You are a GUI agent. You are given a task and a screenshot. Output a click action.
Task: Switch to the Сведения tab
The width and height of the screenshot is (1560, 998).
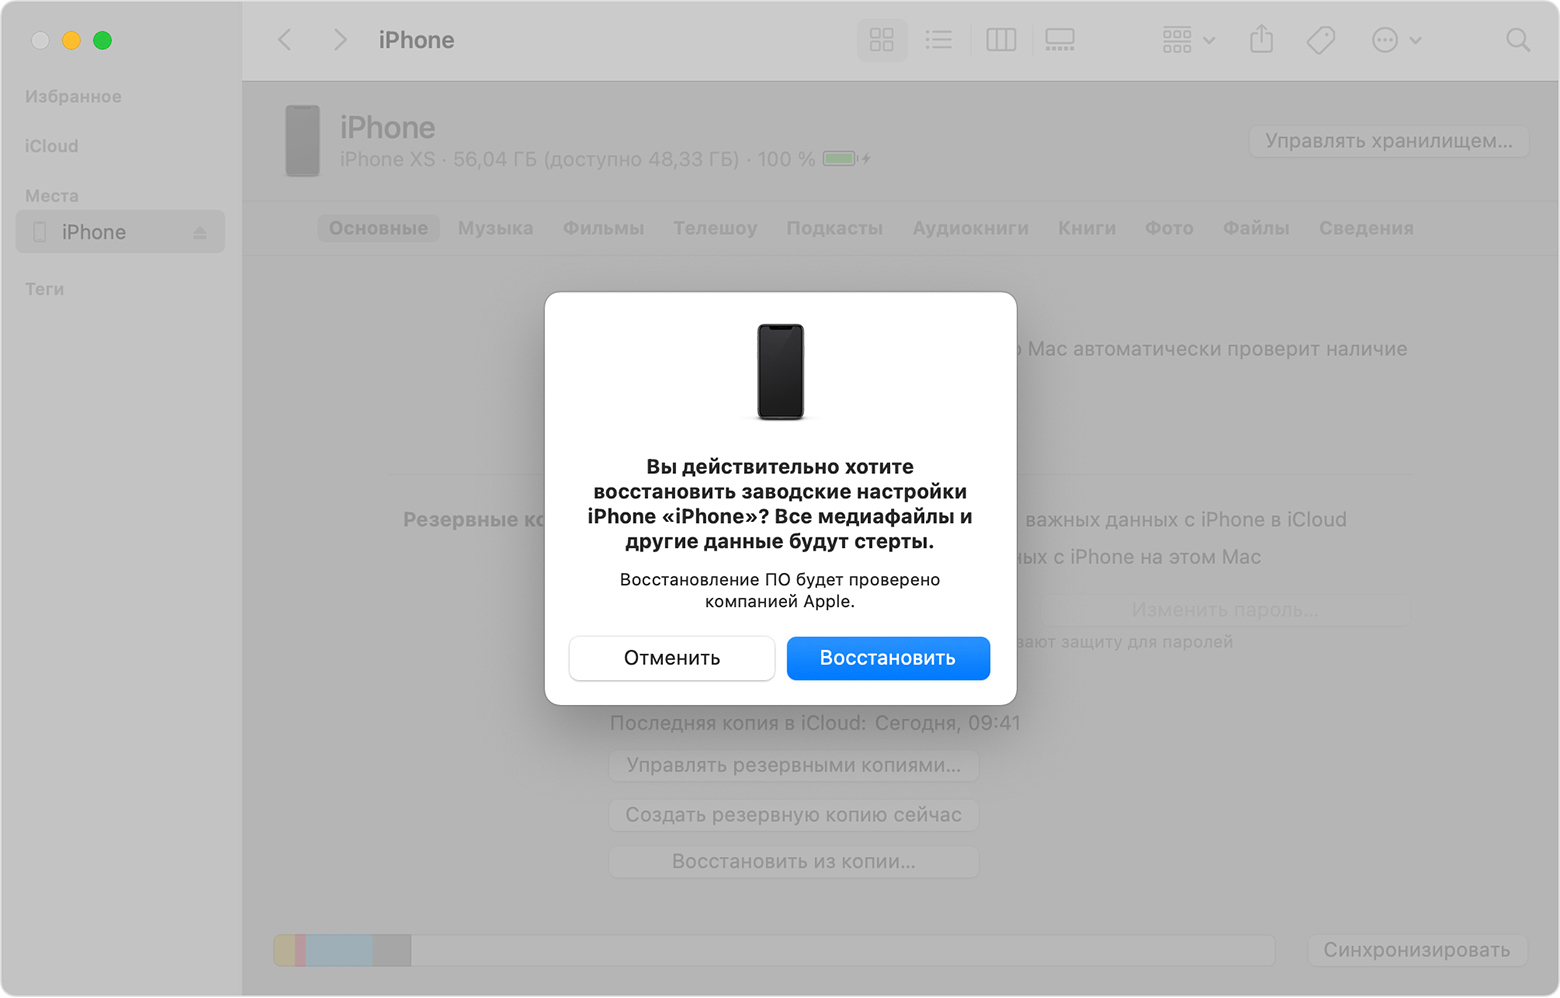coord(1366,228)
